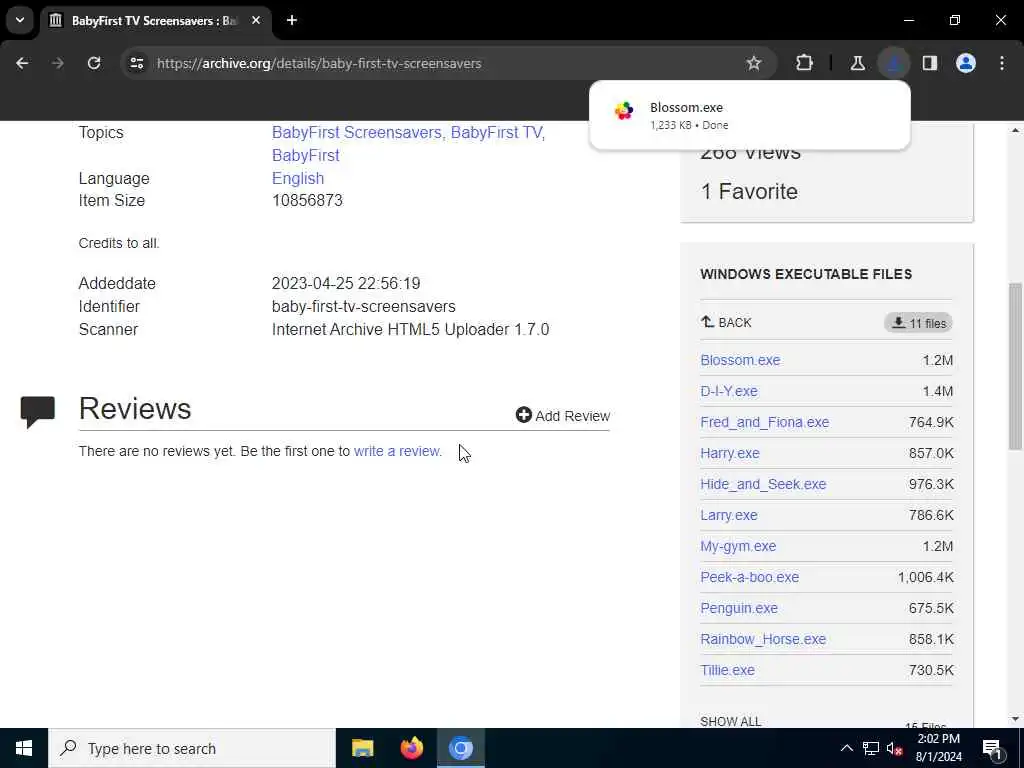Click the 1 Favorite text
The height and width of the screenshot is (768, 1024).
pyautogui.click(x=749, y=191)
